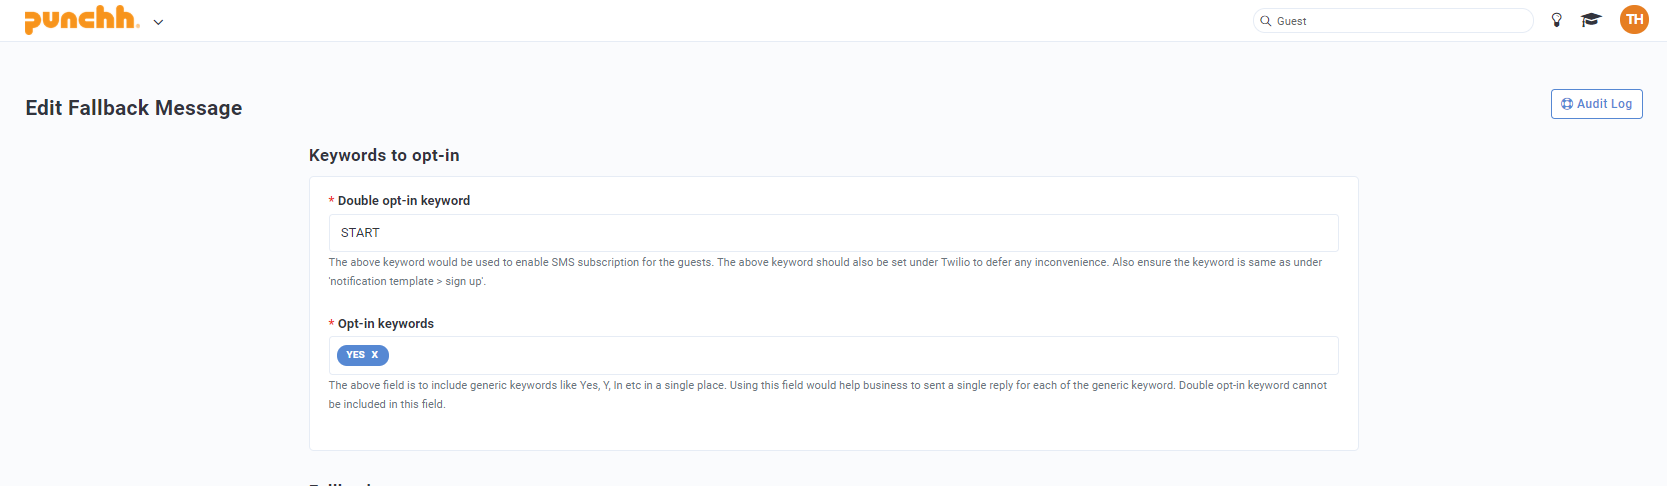Click the globe icon in Audit Log button

(x=1567, y=104)
